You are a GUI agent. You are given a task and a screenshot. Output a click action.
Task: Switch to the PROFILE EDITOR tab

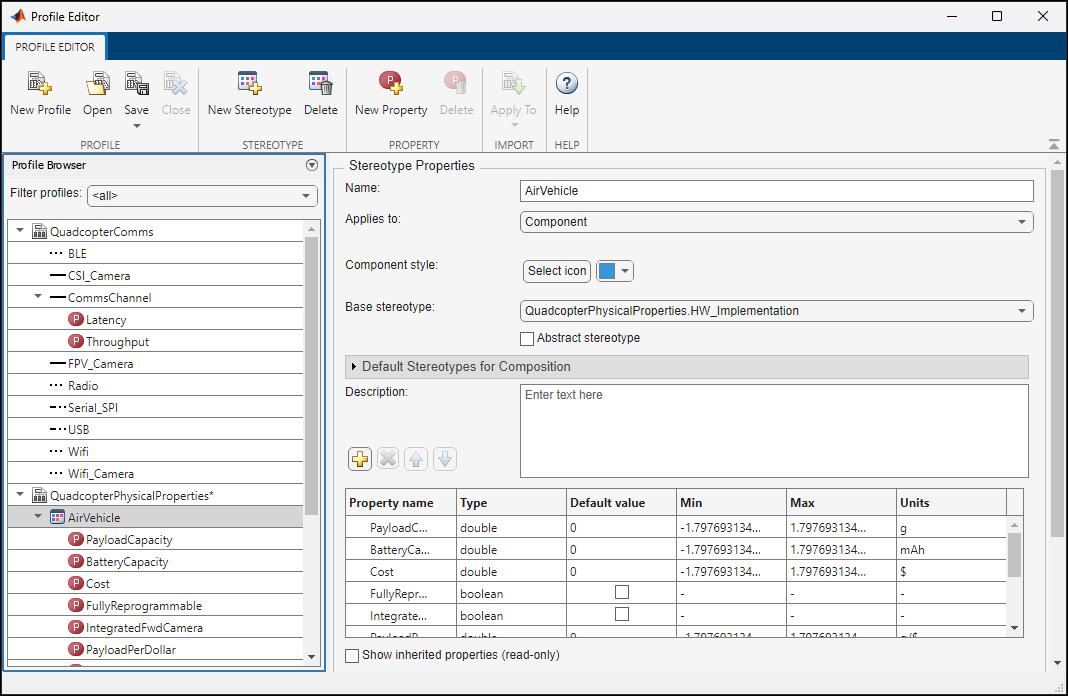coord(54,46)
